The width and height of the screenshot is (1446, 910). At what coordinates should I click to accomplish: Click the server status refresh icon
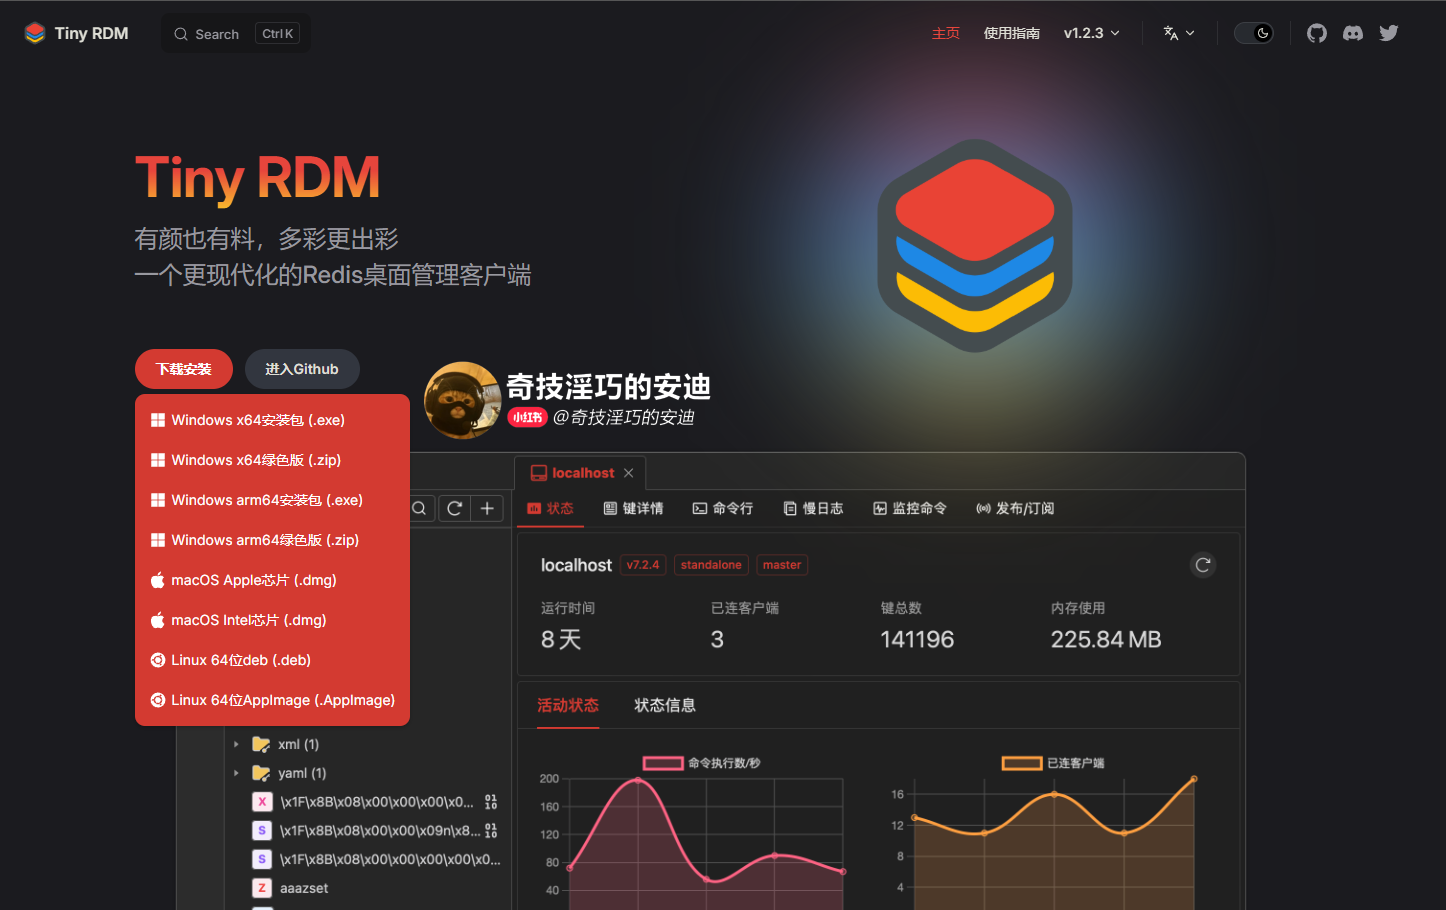[1203, 565]
